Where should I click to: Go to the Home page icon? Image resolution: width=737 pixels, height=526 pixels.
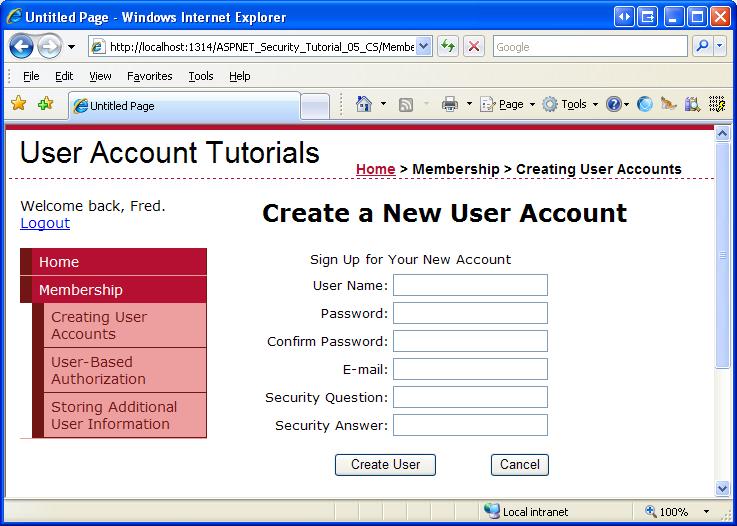click(x=364, y=104)
